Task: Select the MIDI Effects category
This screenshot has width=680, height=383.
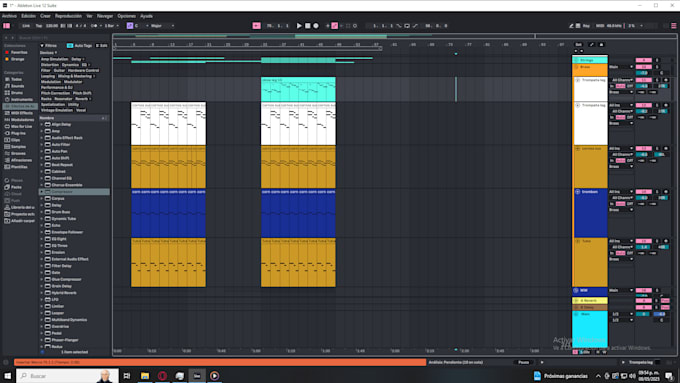Action: [19, 113]
